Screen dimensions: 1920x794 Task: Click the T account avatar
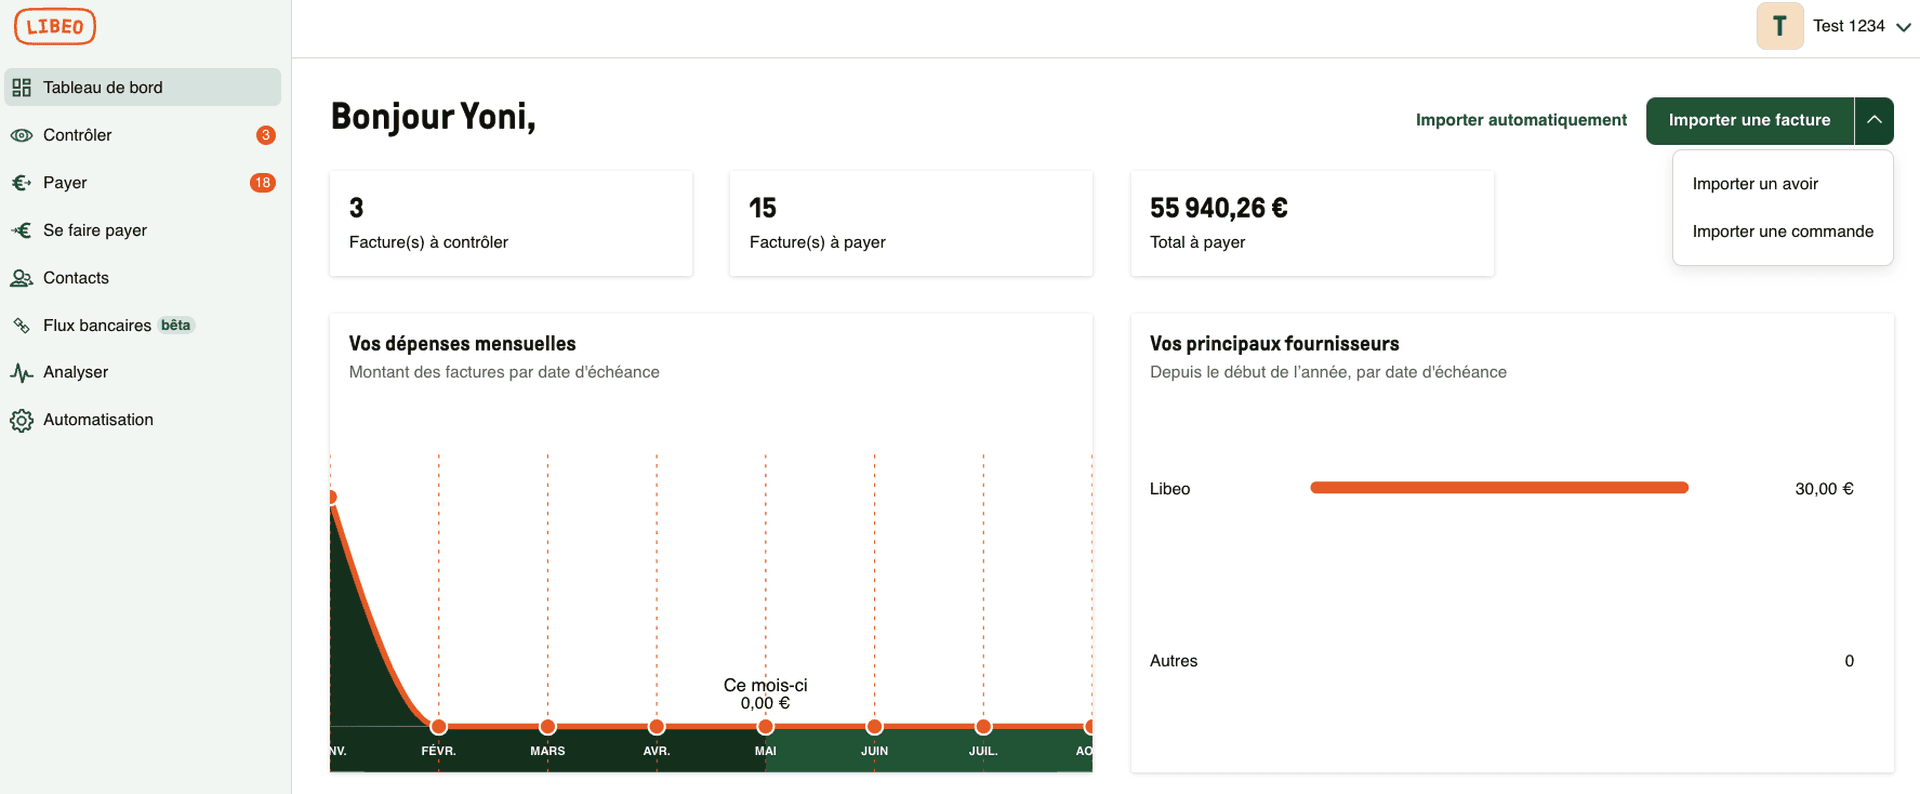[x=1780, y=27]
